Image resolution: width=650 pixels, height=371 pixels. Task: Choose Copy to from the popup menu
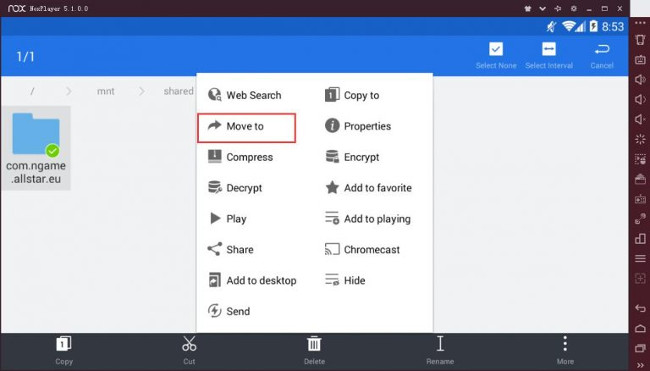tap(352, 95)
